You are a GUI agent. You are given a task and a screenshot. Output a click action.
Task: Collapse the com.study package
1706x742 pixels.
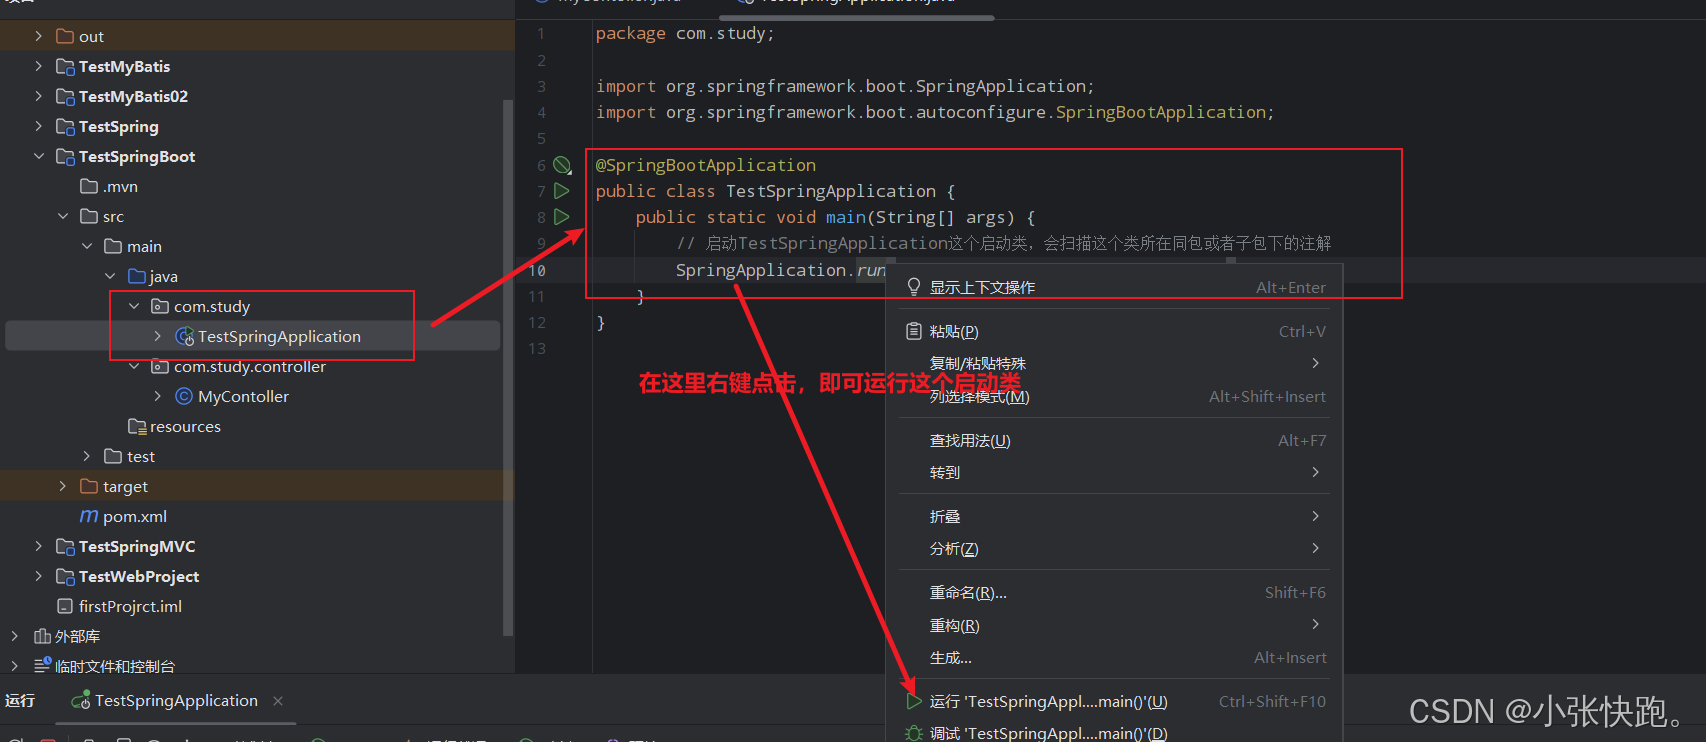[134, 306]
